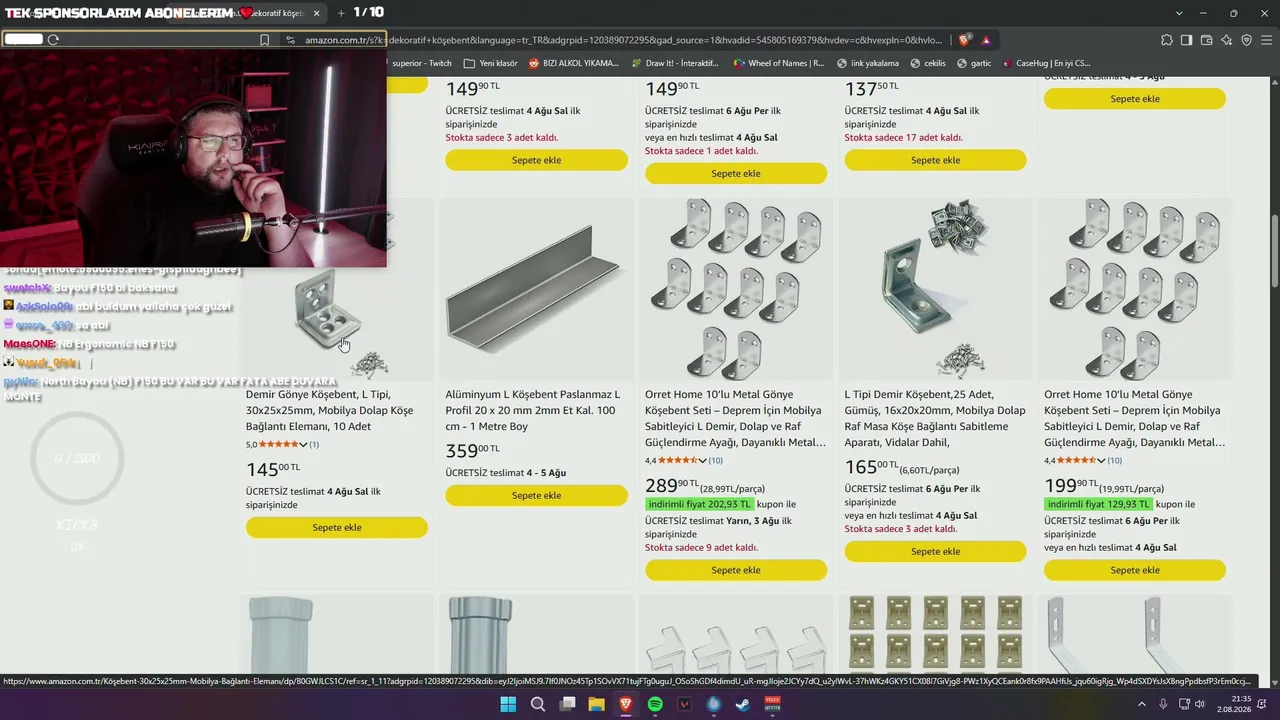Open the browser extensions puzzle icon
Viewport: 1280px width, 720px height.
pos(1167,40)
